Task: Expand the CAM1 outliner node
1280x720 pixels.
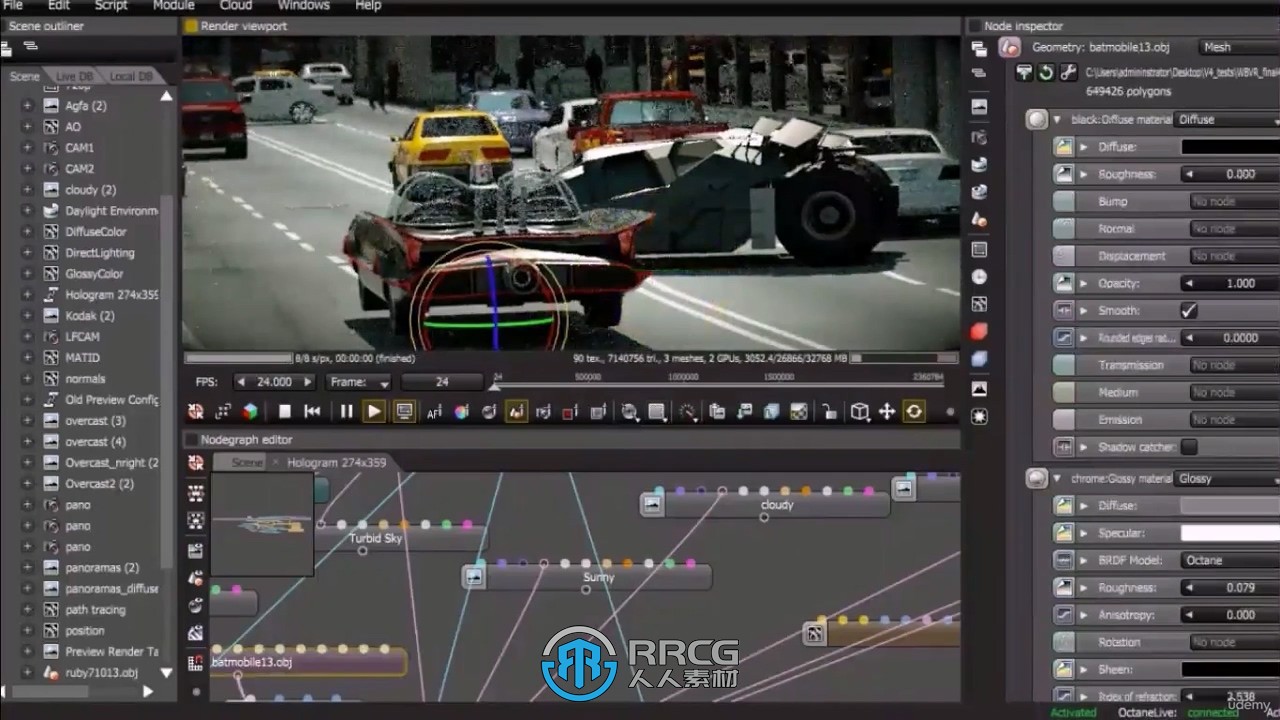Action: 27,147
